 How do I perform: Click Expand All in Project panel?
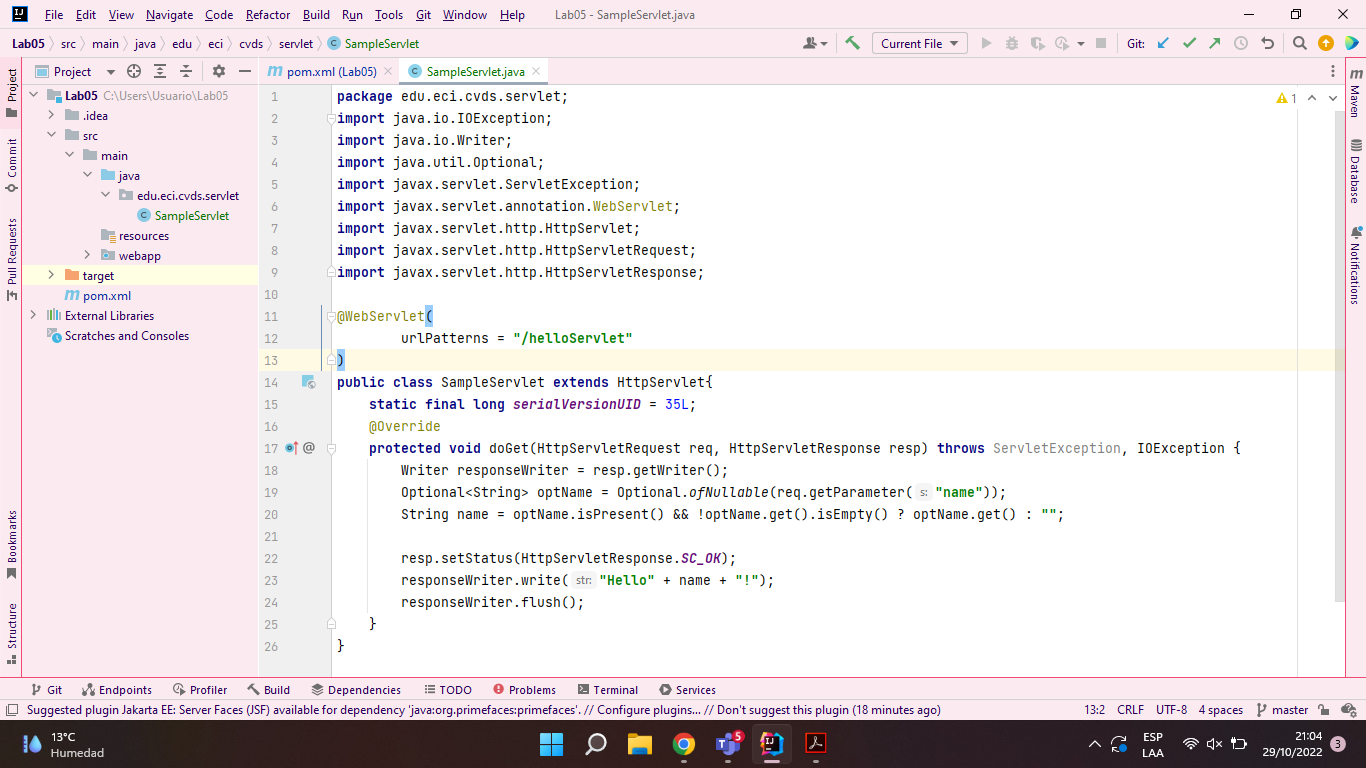click(x=160, y=71)
